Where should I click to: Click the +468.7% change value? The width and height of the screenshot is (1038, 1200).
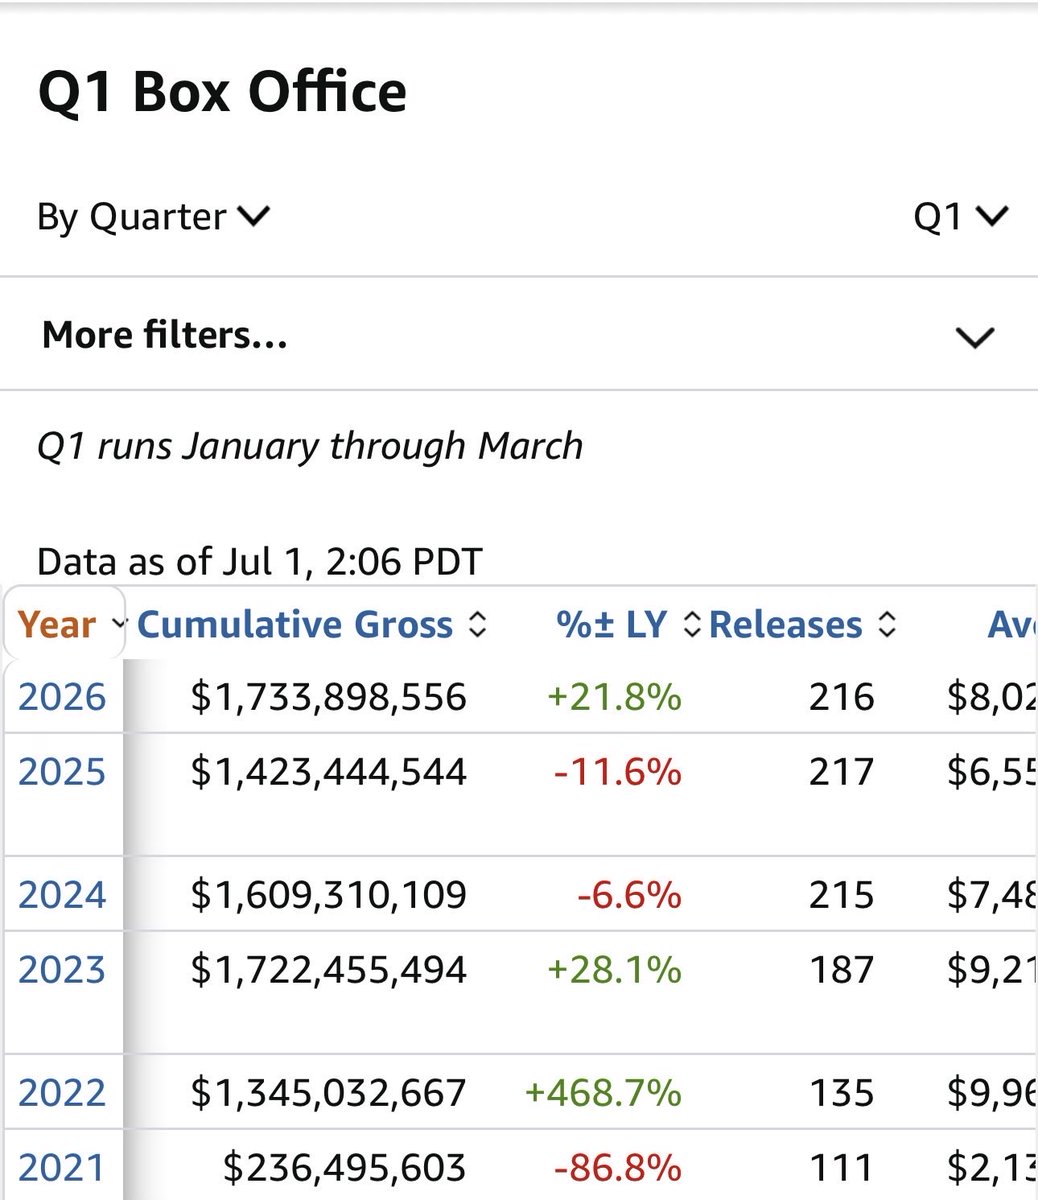pyautogui.click(x=603, y=1092)
